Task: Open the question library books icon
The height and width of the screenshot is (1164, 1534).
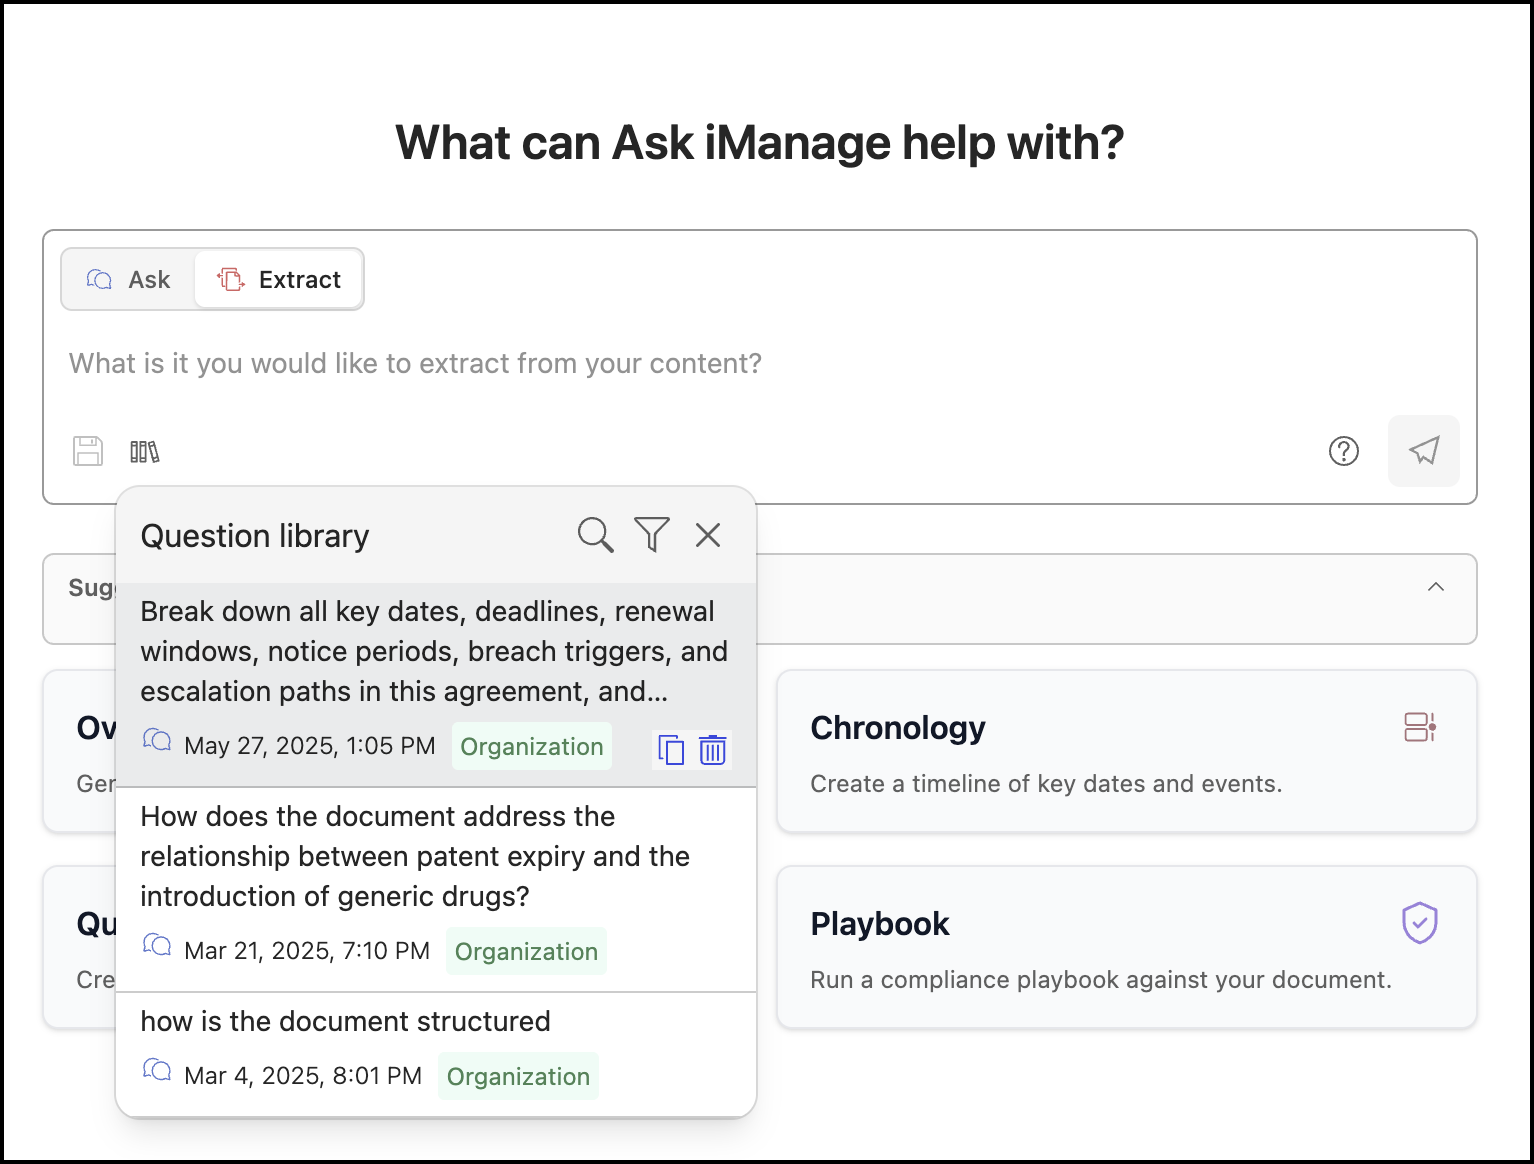Action: [145, 452]
